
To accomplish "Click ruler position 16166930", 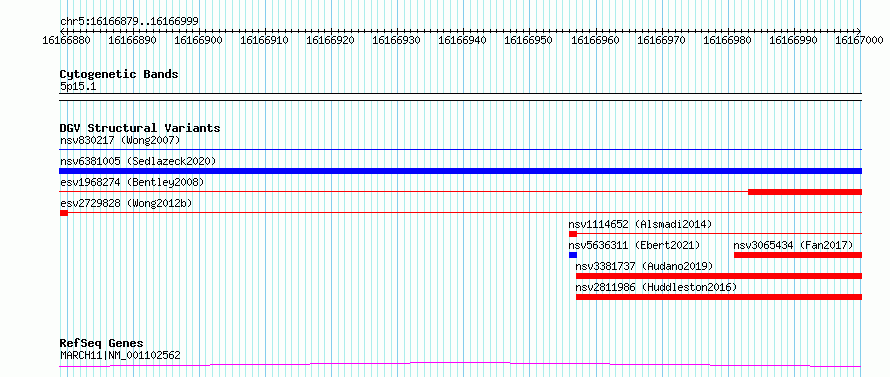I will tap(397, 40).
